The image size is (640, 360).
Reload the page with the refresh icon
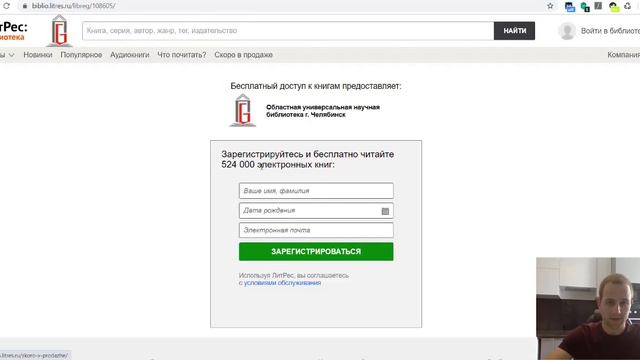6,6
